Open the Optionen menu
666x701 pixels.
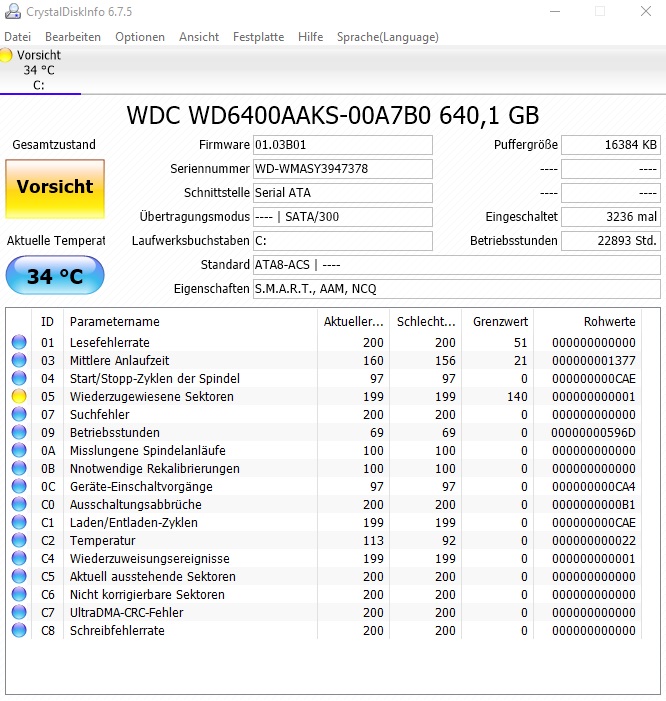pos(140,37)
